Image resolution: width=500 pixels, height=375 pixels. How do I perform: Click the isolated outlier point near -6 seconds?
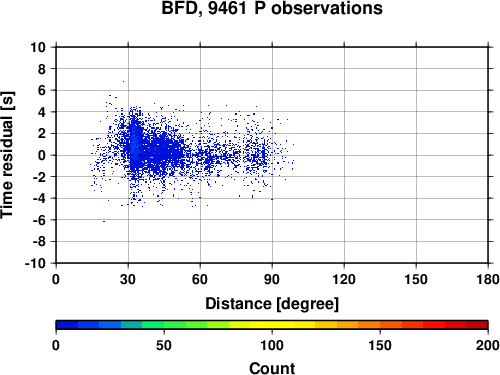pyautogui.click(x=104, y=221)
